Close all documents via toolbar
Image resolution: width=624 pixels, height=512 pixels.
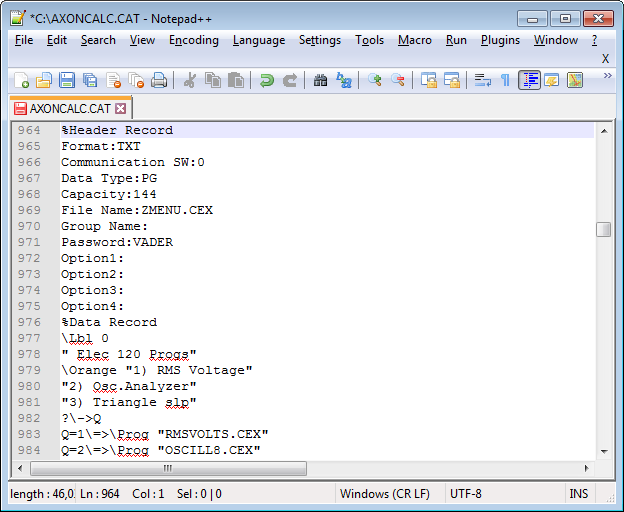click(x=136, y=80)
